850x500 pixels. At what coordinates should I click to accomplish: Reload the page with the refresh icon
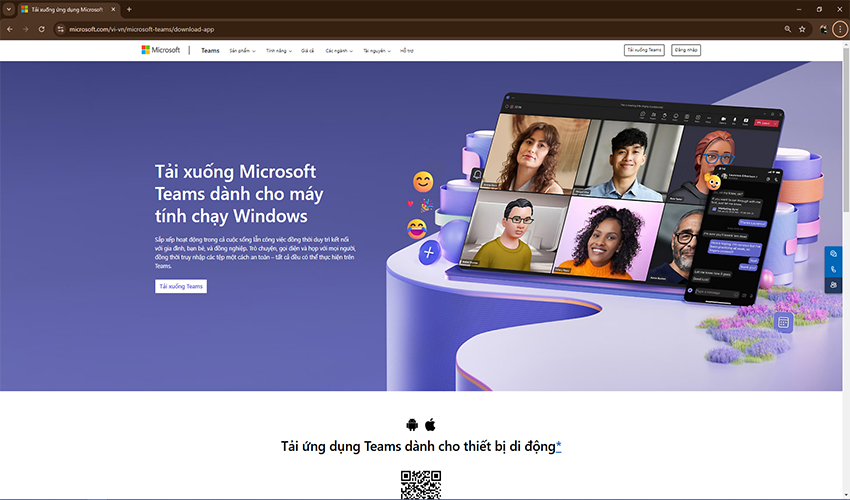tap(42, 29)
